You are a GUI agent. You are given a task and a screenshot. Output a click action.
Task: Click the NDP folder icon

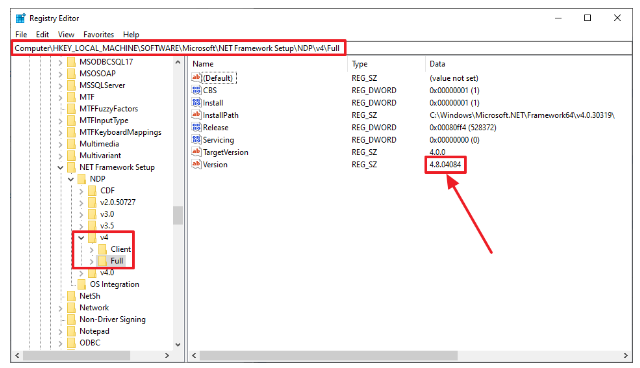[82, 179]
